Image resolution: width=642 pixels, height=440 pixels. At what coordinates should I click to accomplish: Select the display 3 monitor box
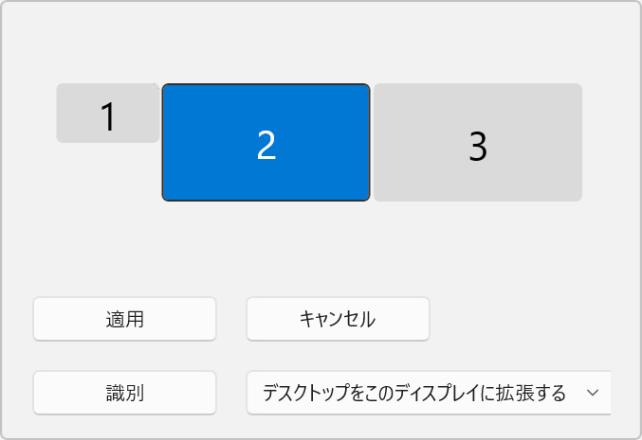(x=478, y=142)
